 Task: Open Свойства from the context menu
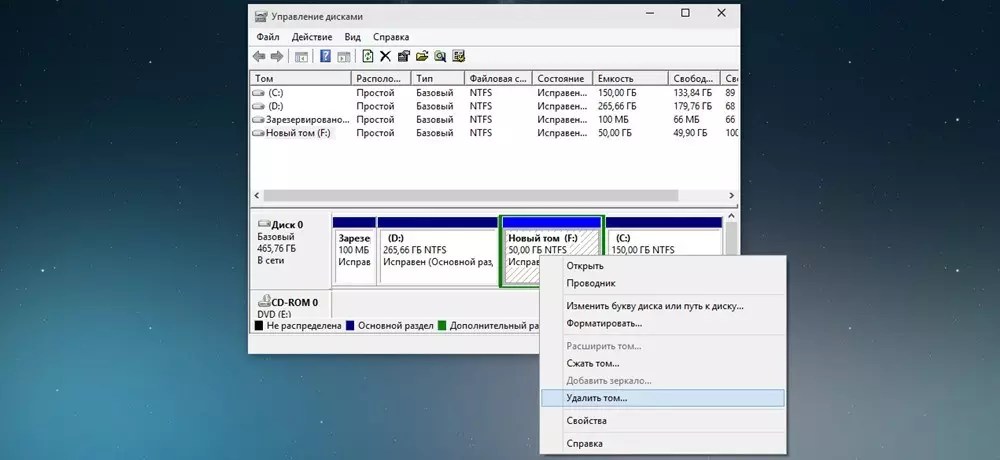[x=586, y=421]
